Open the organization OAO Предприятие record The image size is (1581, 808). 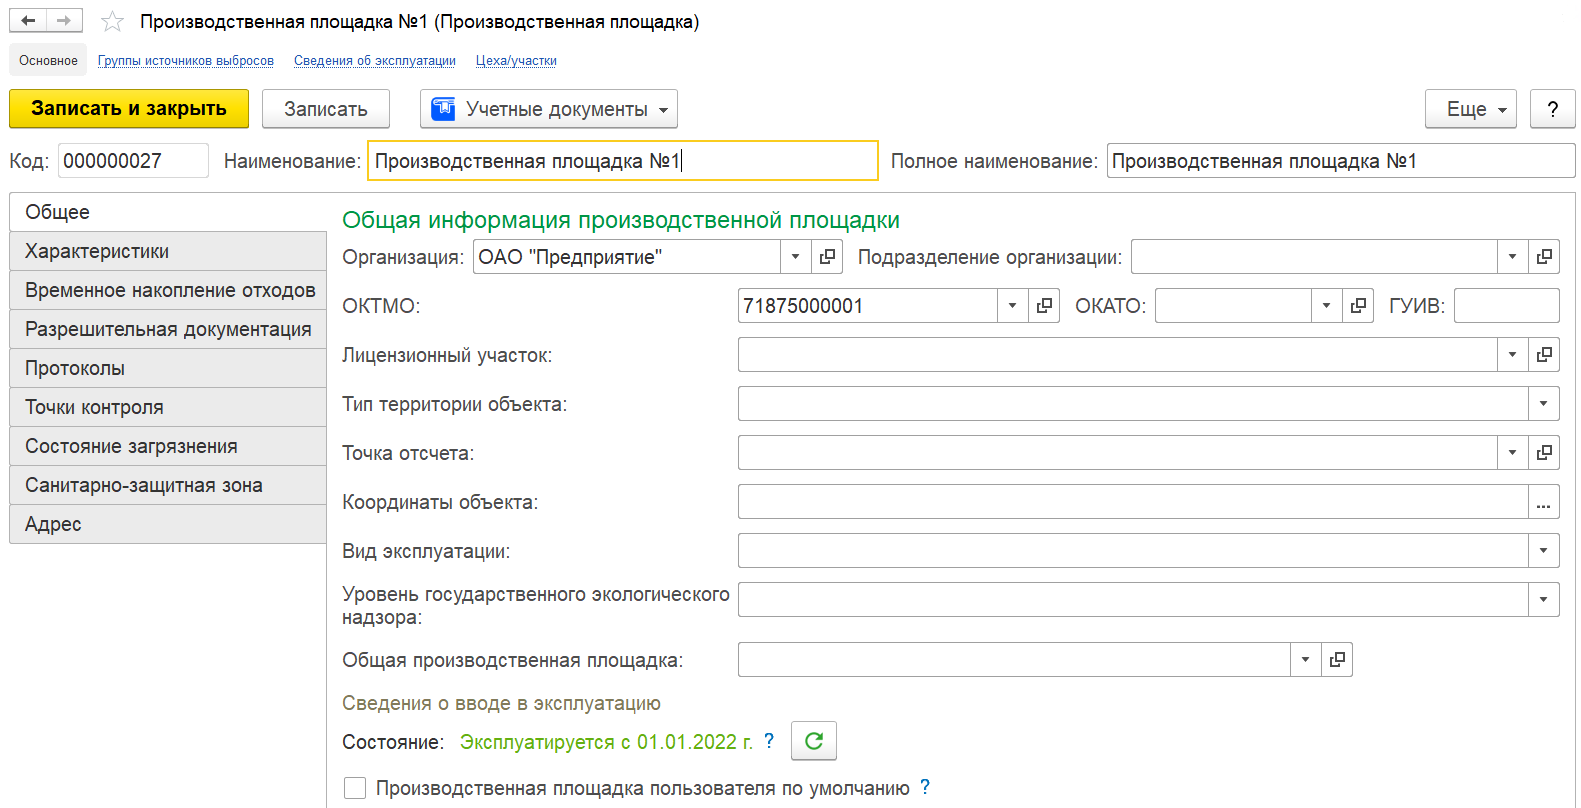pyautogui.click(x=827, y=257)
